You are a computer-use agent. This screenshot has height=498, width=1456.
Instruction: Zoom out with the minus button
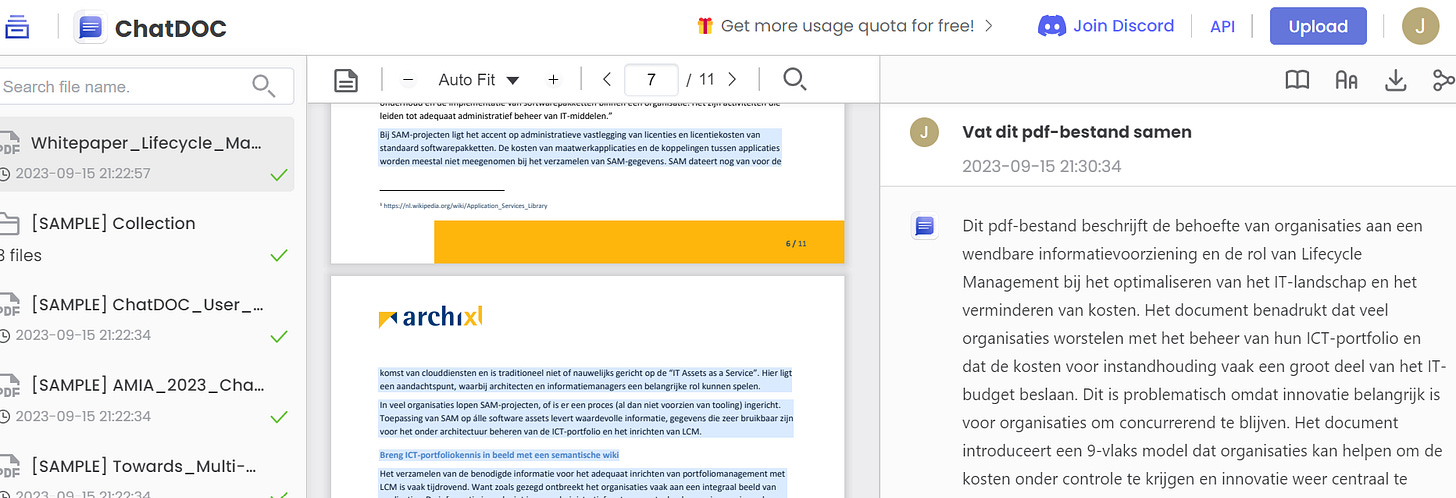(408, 80)
